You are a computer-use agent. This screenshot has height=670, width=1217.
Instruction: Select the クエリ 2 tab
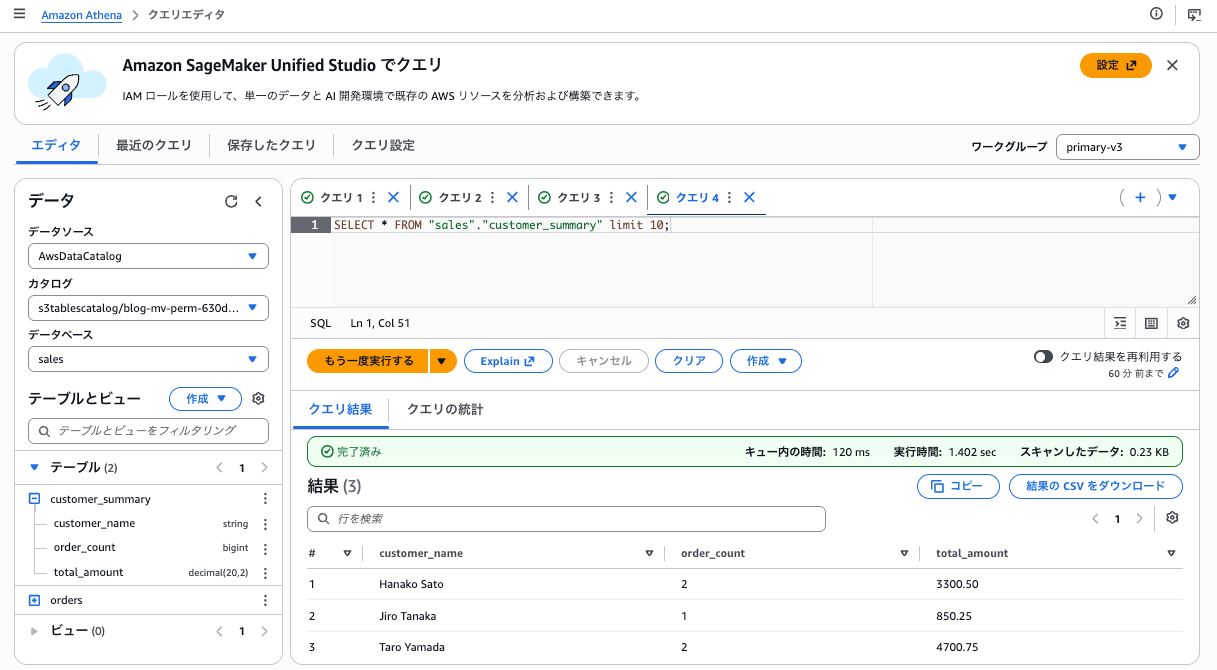pyautogui.click(x=459, y=198)
